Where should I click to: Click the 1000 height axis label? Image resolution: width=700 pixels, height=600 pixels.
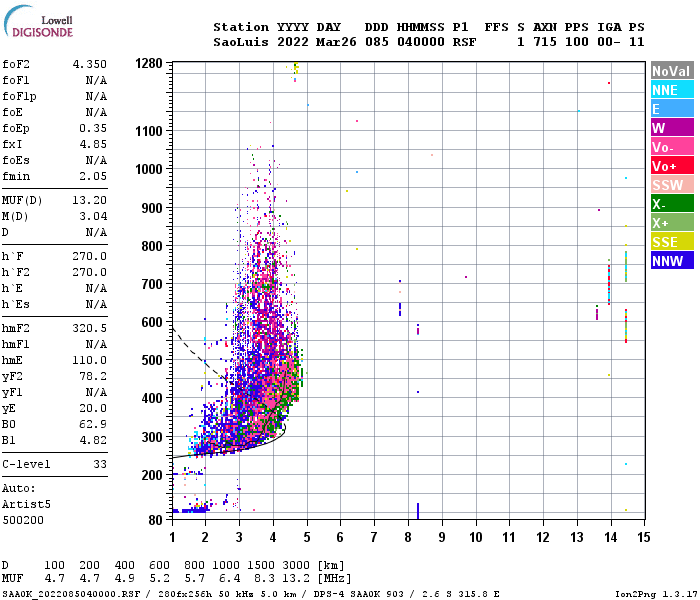point(149,169)
